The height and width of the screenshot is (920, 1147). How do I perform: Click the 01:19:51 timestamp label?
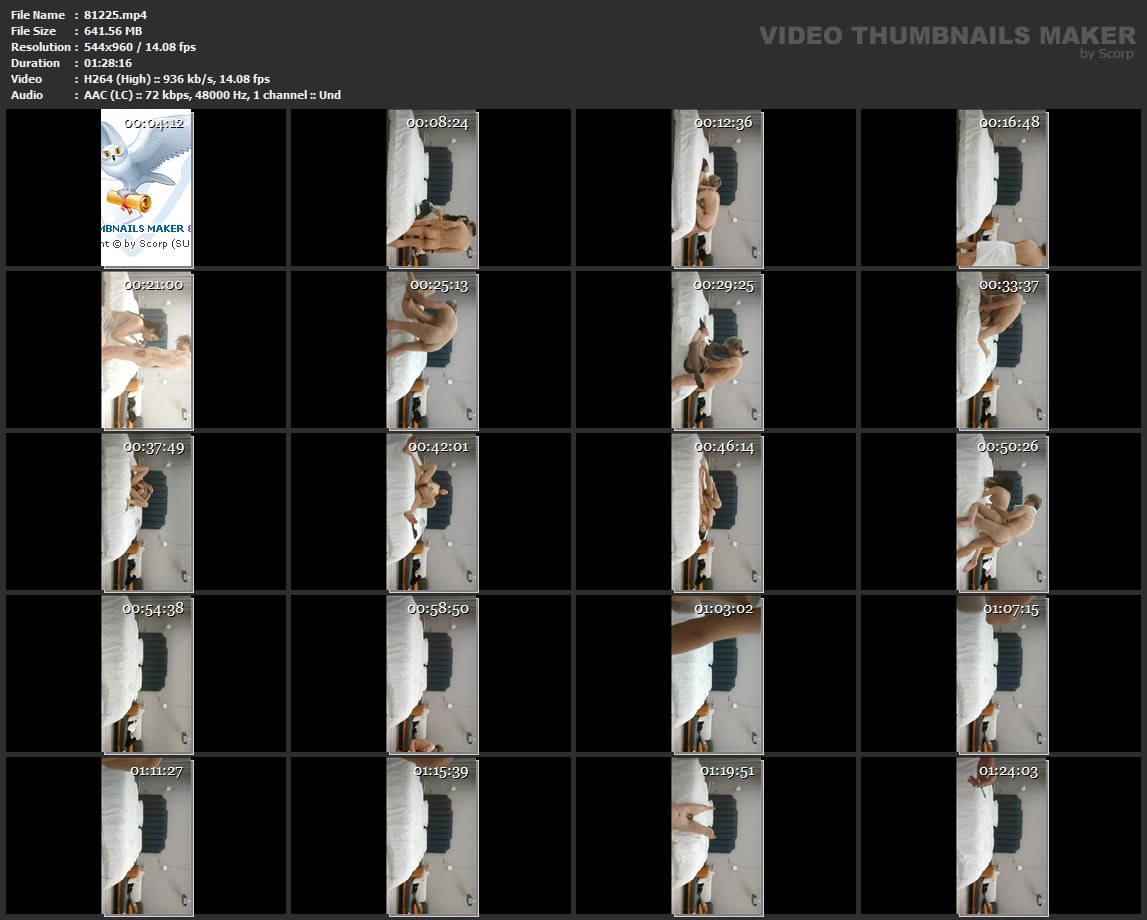click(x=727, y=771)
